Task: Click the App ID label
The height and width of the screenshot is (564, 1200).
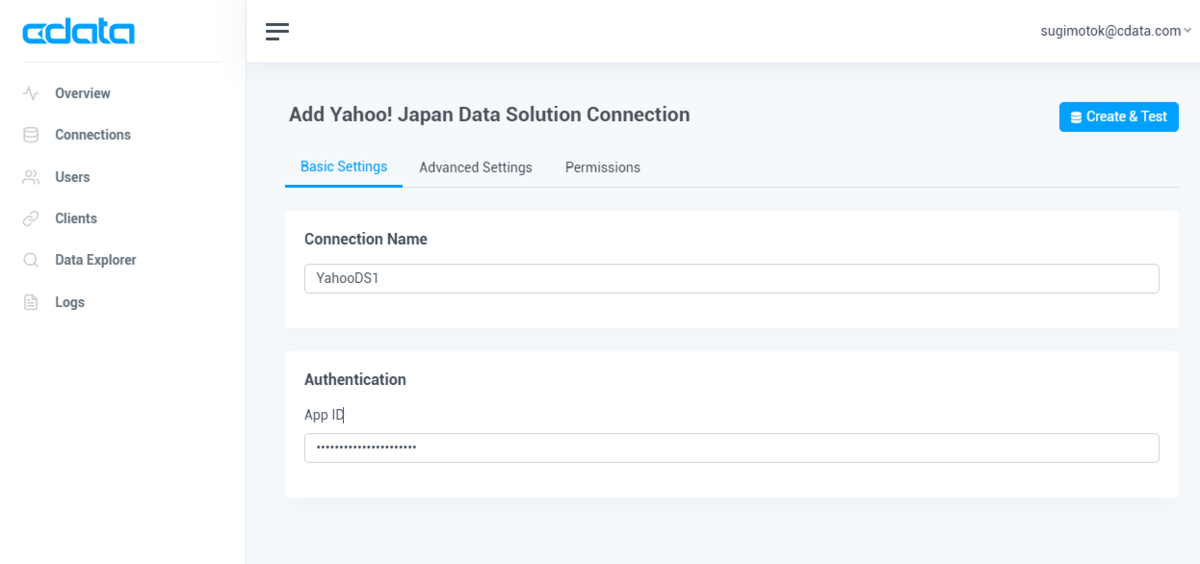Action: click(324, 415)
